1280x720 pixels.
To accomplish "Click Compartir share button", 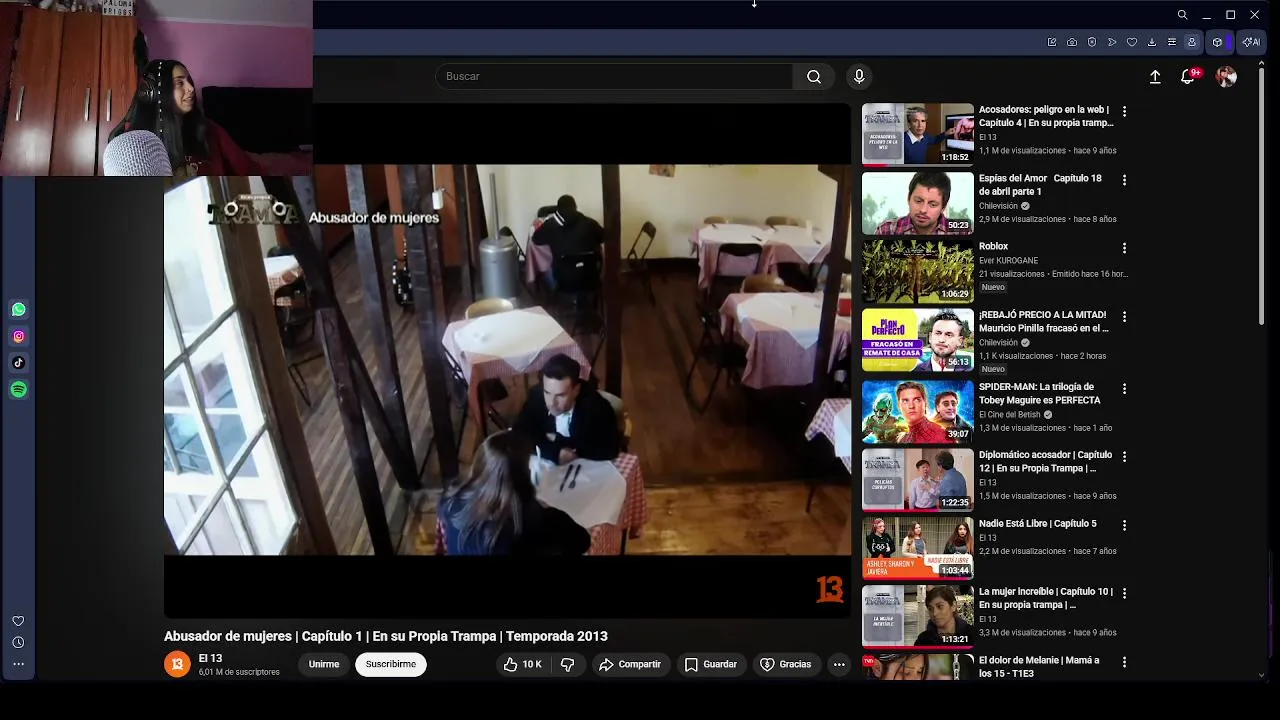I will (x=630, y=664).
